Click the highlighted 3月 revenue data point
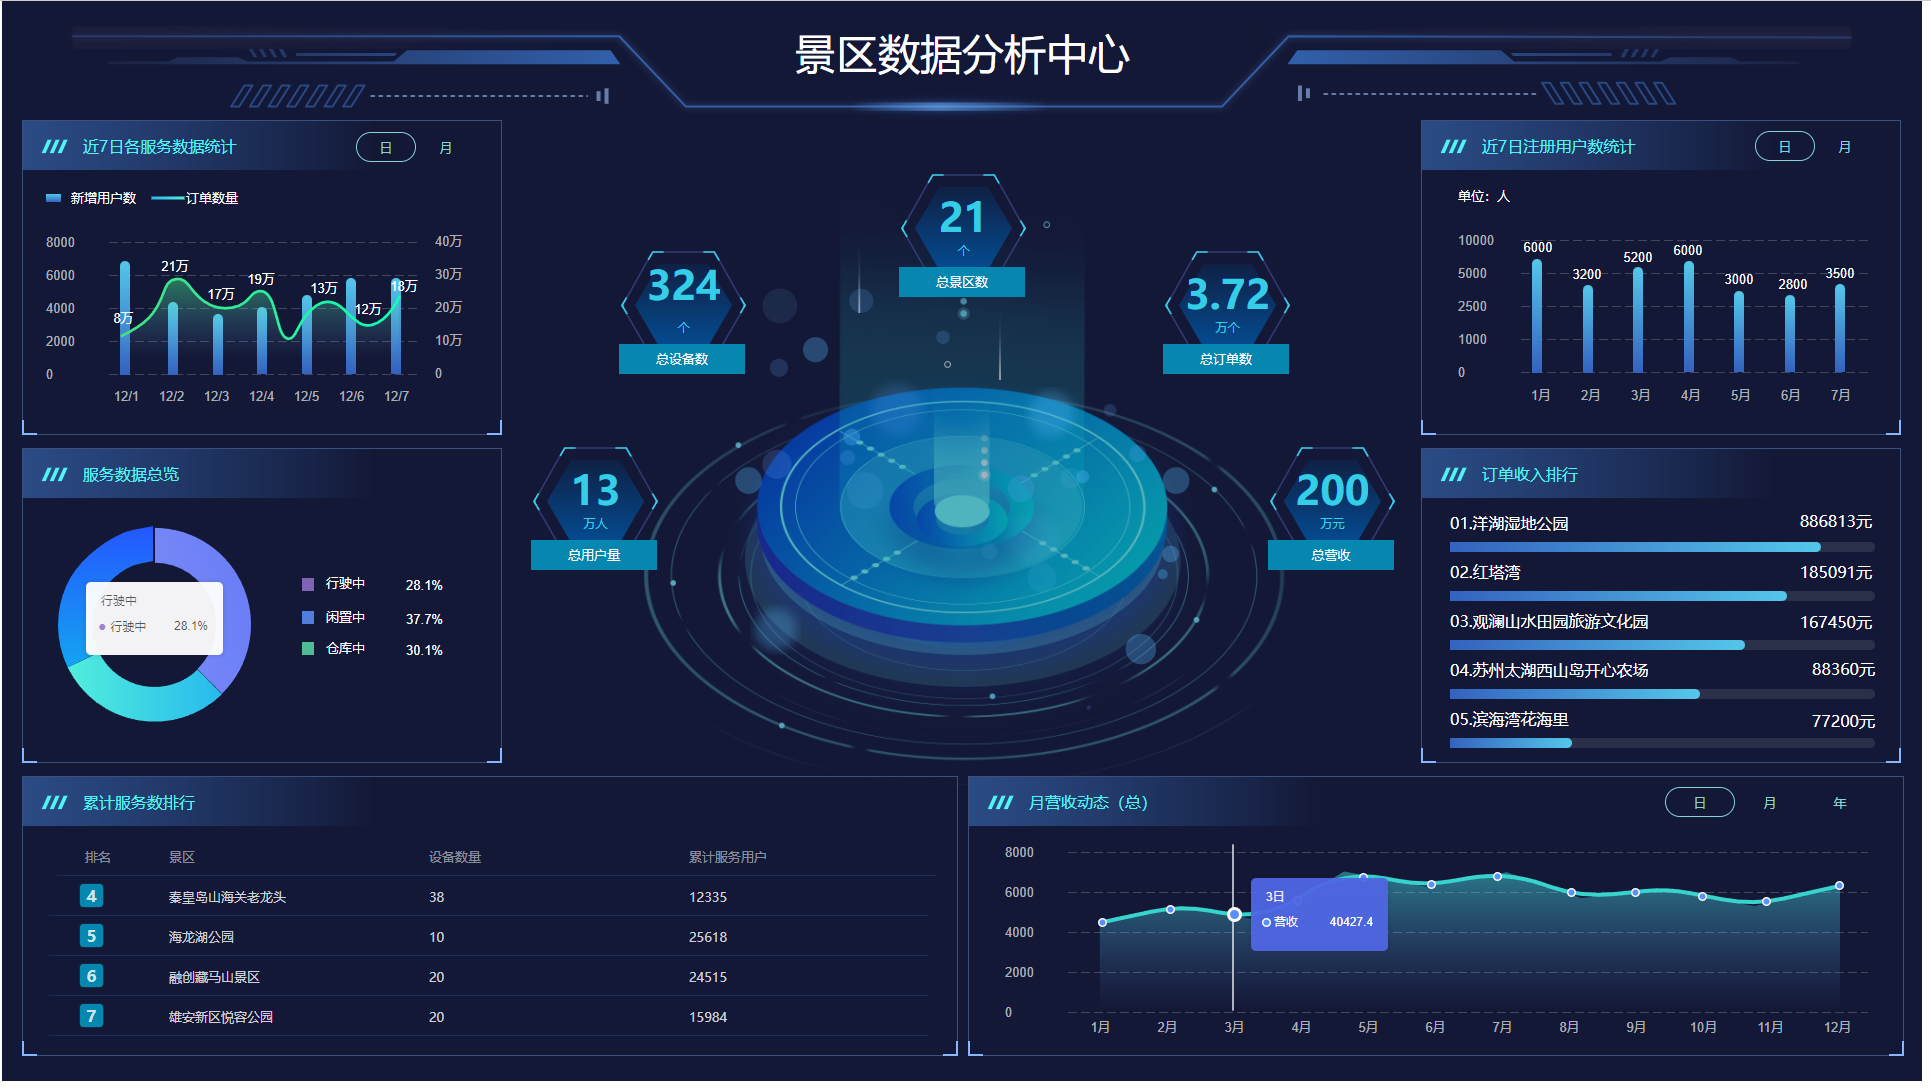This screenshot has height=1092, width=1931. tap(1235, 915)
